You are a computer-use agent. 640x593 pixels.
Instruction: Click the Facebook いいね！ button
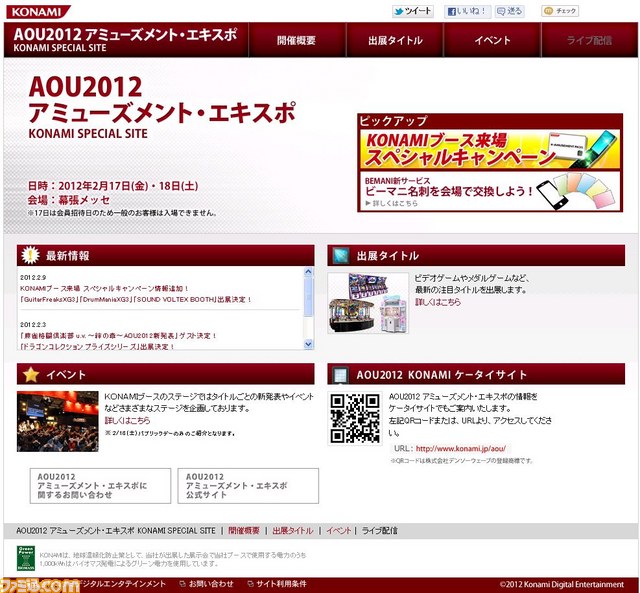(x=468, y=11)
